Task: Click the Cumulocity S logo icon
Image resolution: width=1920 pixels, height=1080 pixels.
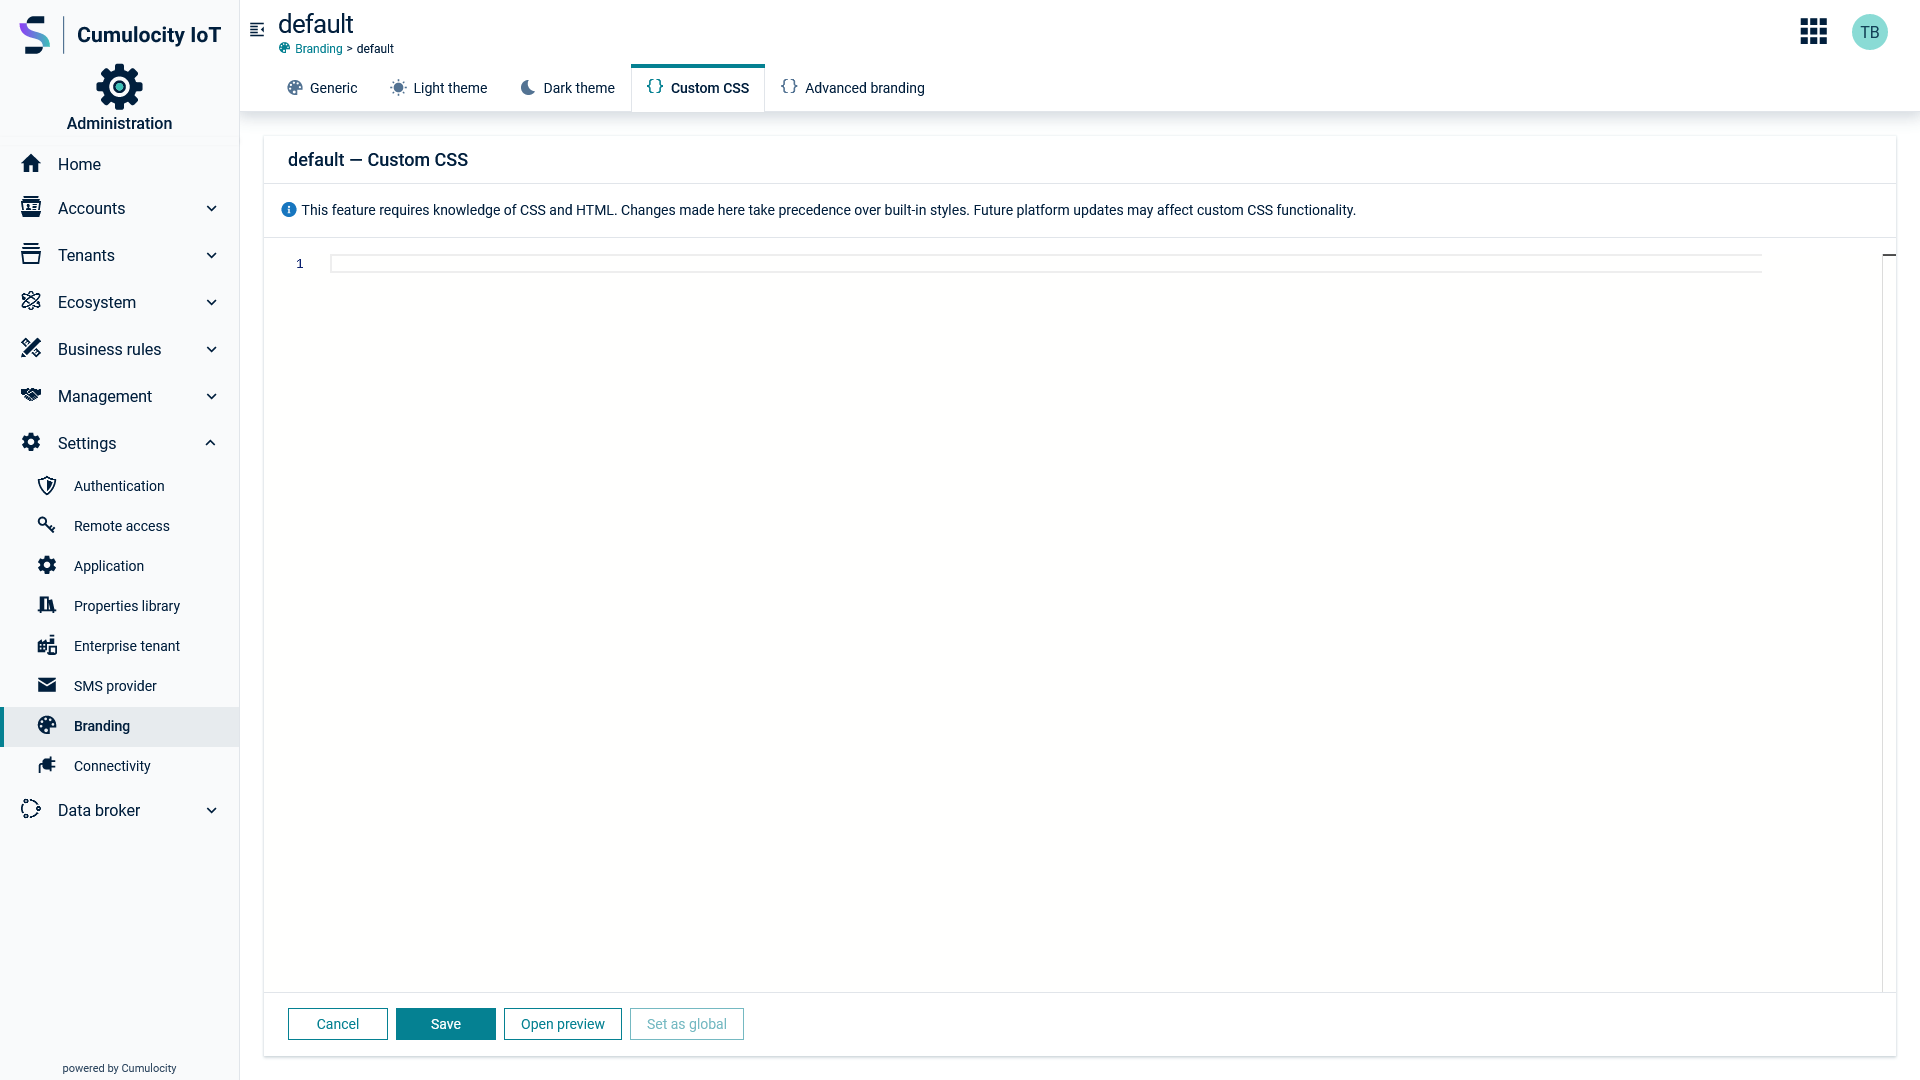Action: [34, 35]
